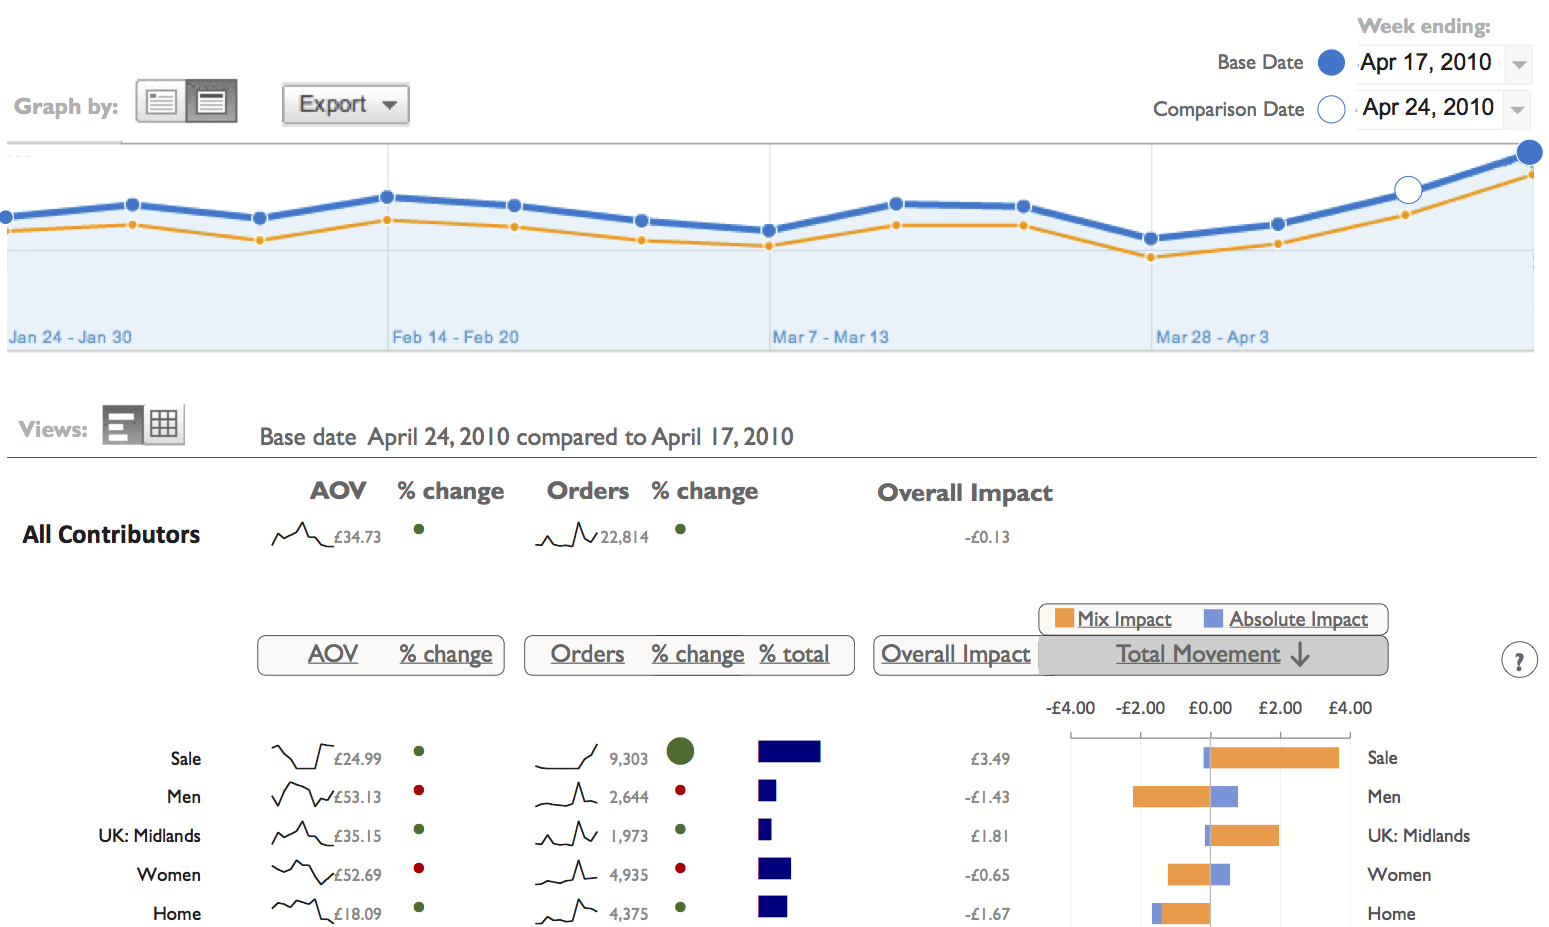Viewport: 1549px width, 927px height.
Task: Click the £3.49 Sale impact value
Action: 990,759
